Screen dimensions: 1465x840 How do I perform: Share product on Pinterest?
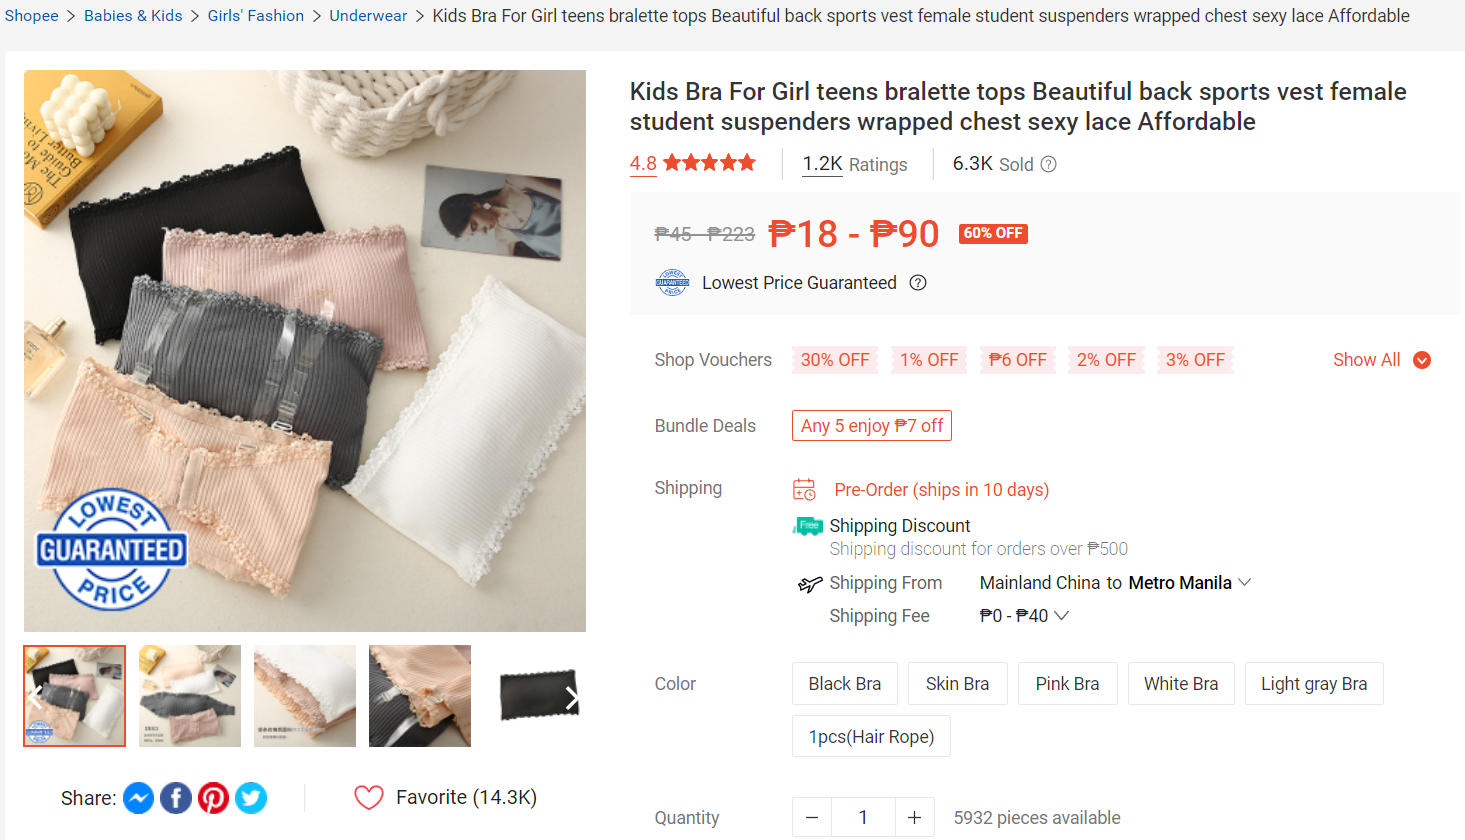(213, 798)
